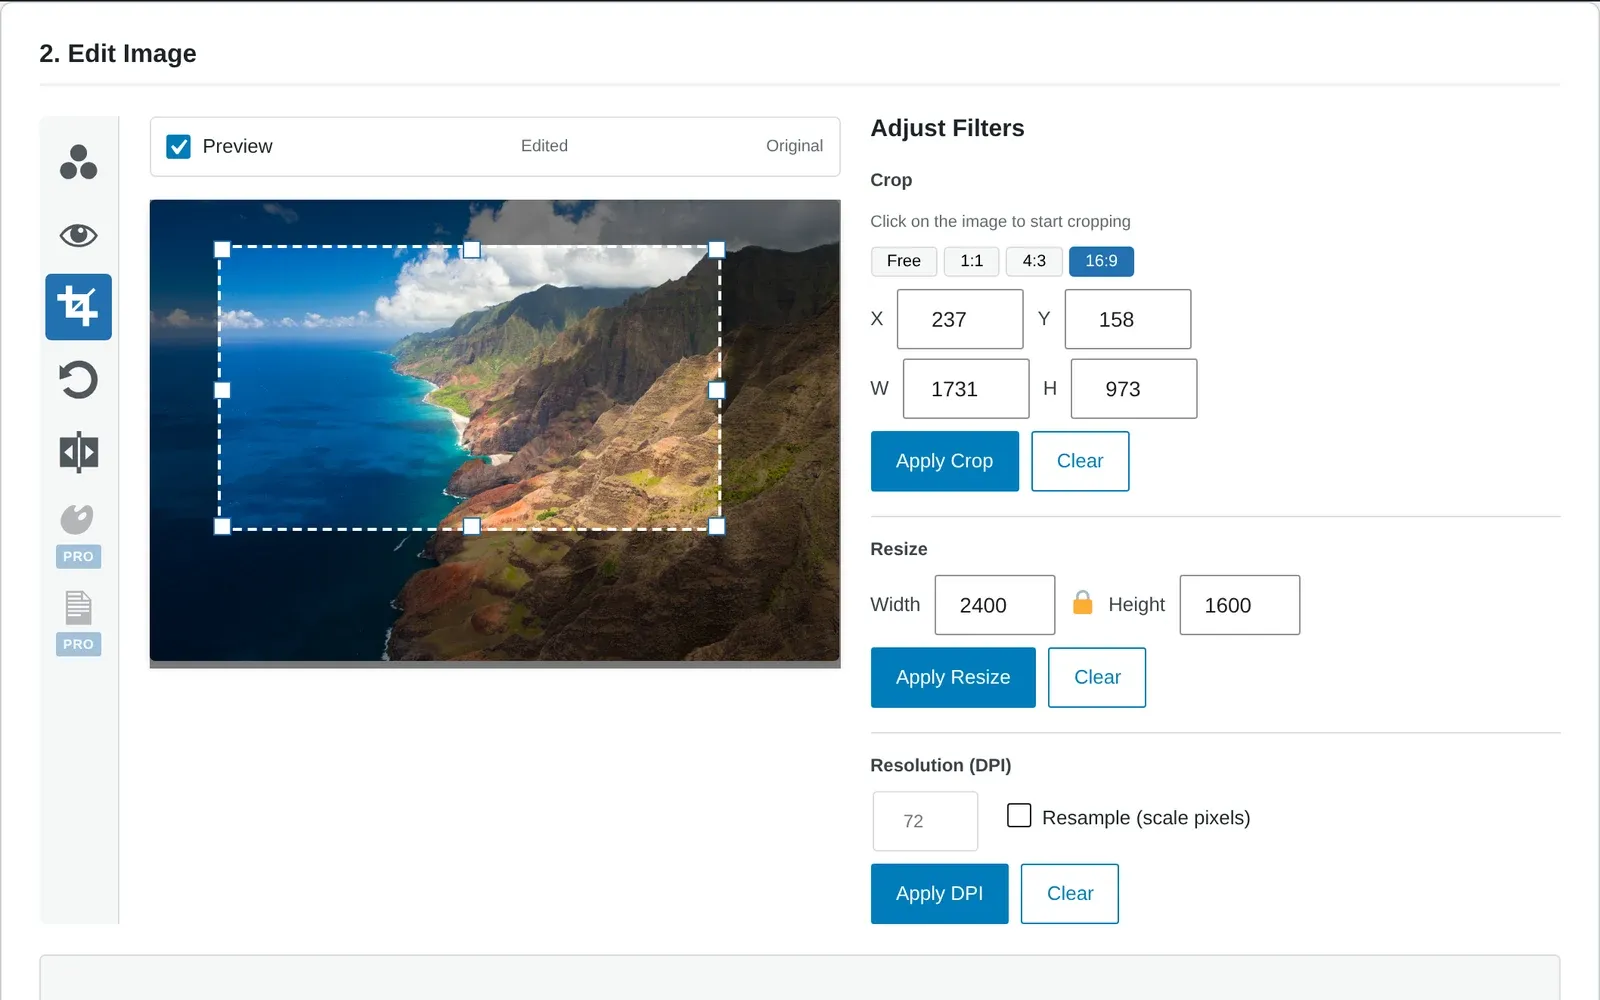Click right-middle crop selection handle

point(717,390)
